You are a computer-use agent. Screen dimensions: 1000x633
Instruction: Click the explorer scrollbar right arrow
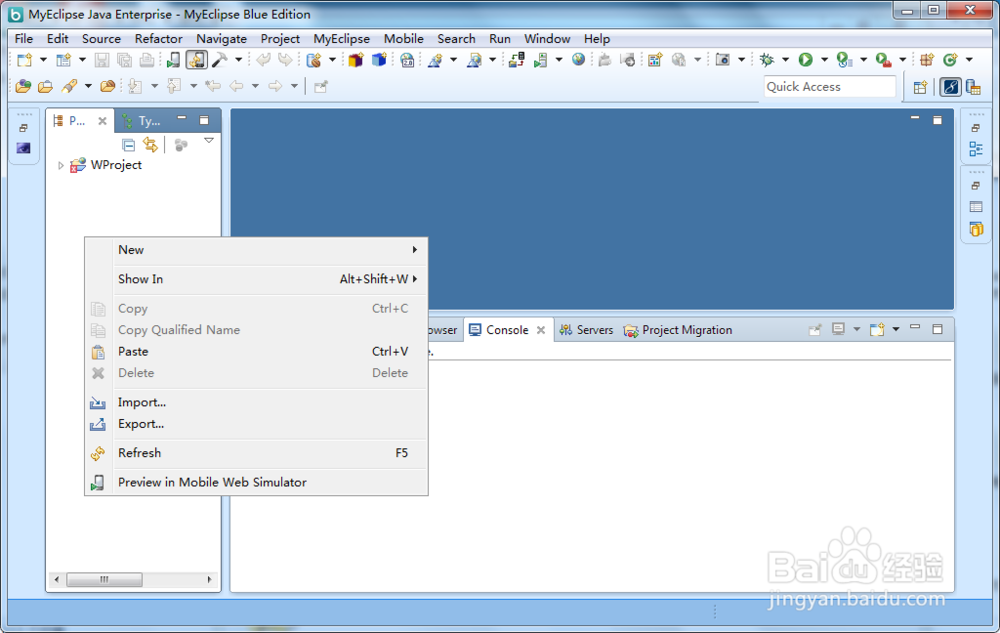click(x=209, y=579)
